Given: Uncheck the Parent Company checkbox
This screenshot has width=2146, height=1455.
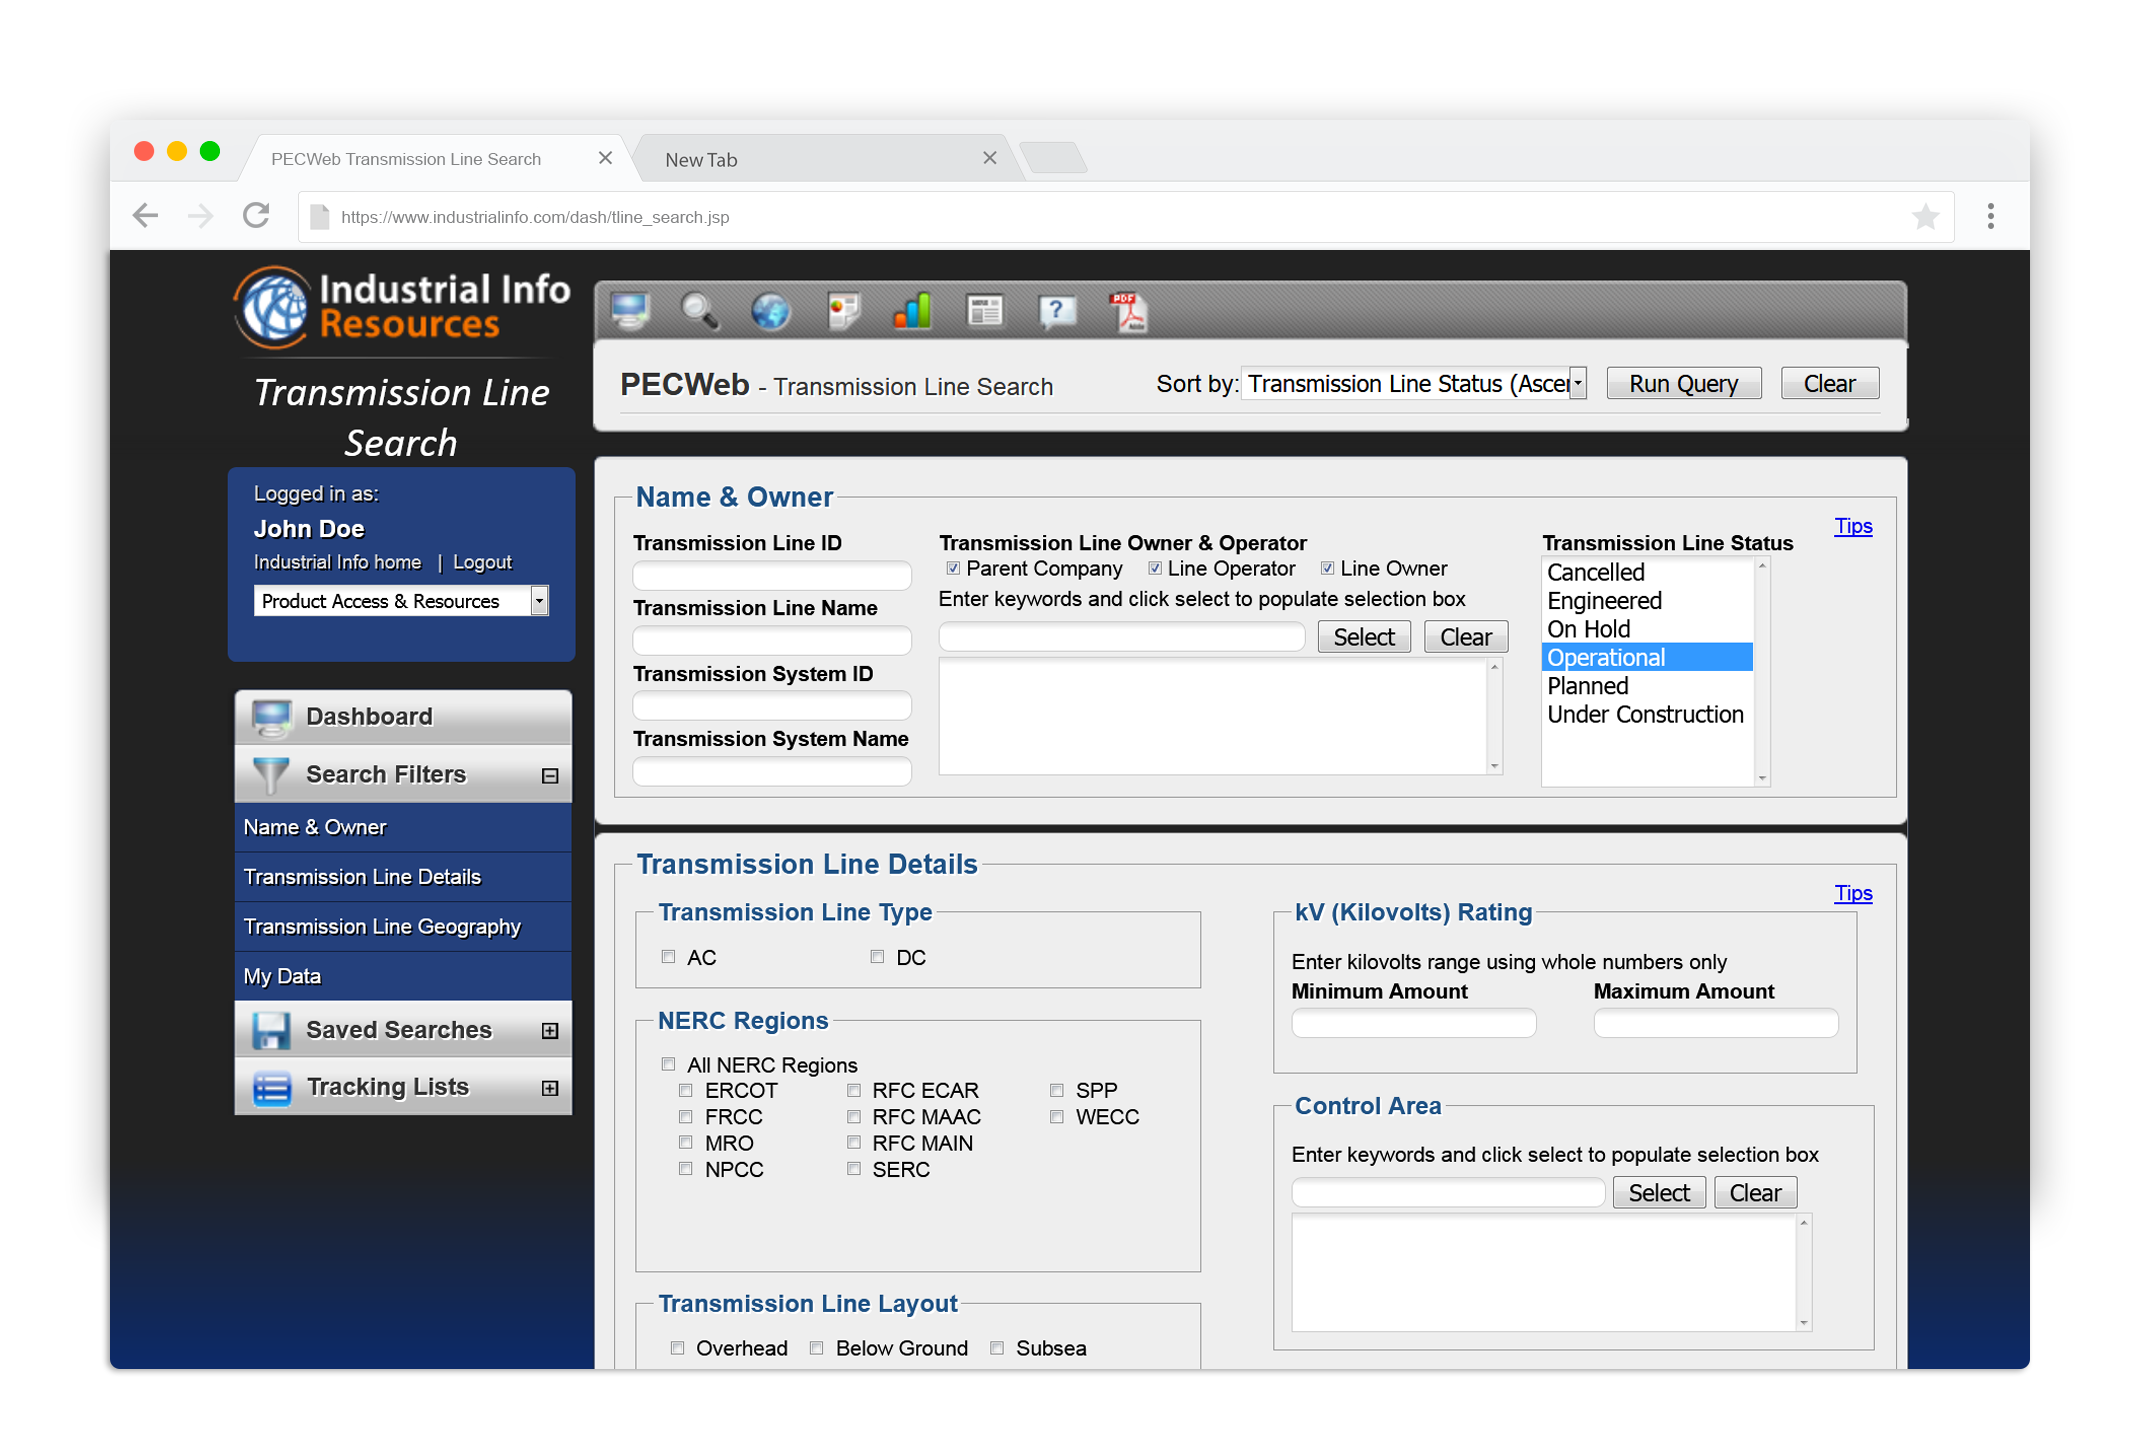Looking at the screenshot, I should tap(953, 569).
